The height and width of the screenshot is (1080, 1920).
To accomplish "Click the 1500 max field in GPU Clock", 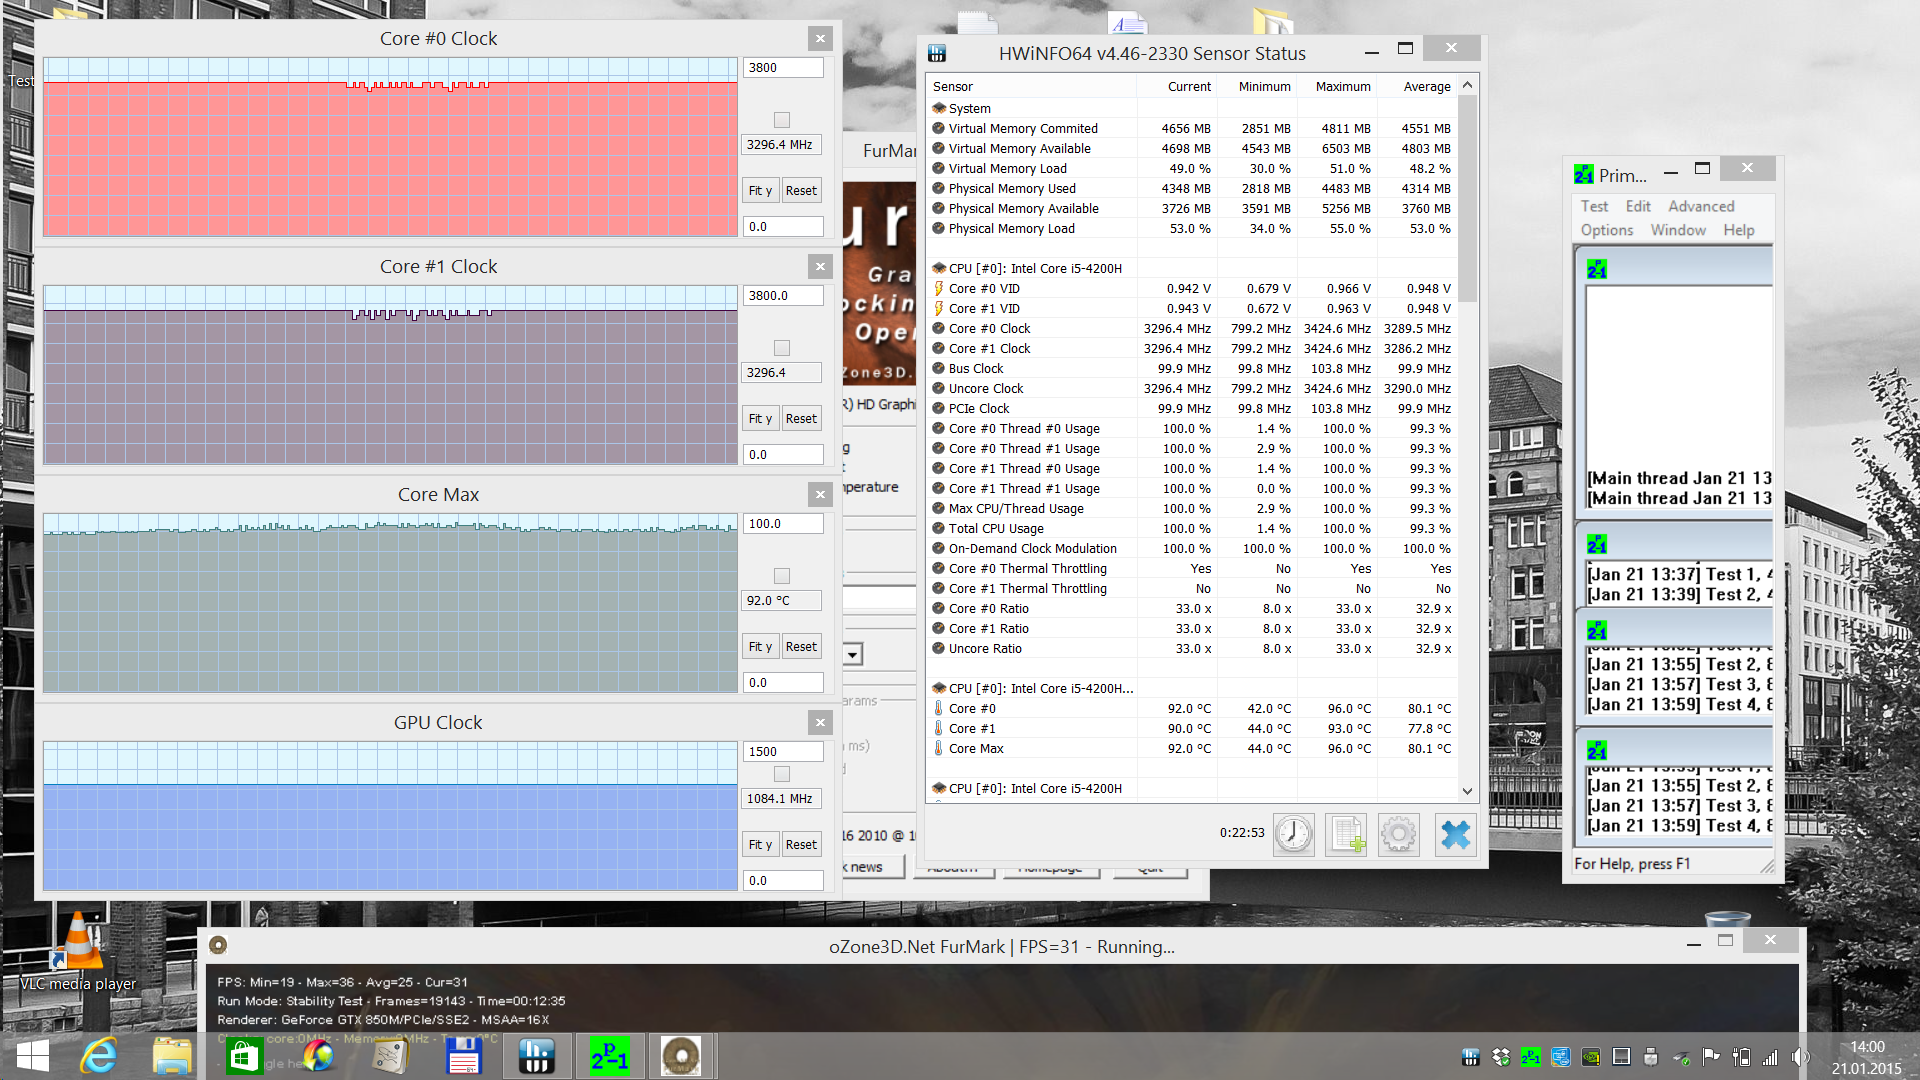I will (783, 752).
